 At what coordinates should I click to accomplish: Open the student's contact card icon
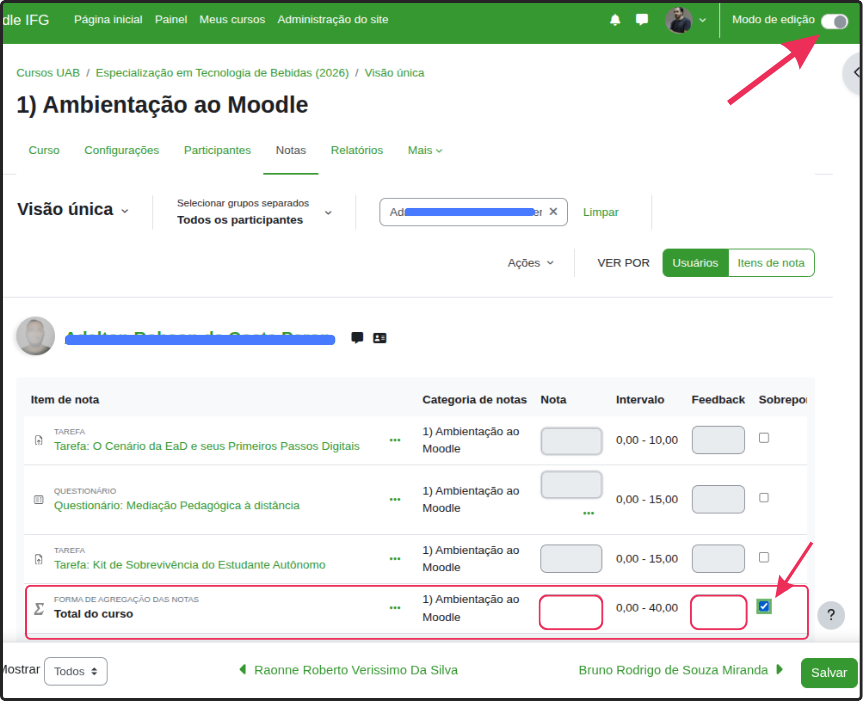(x=379, y=338)
